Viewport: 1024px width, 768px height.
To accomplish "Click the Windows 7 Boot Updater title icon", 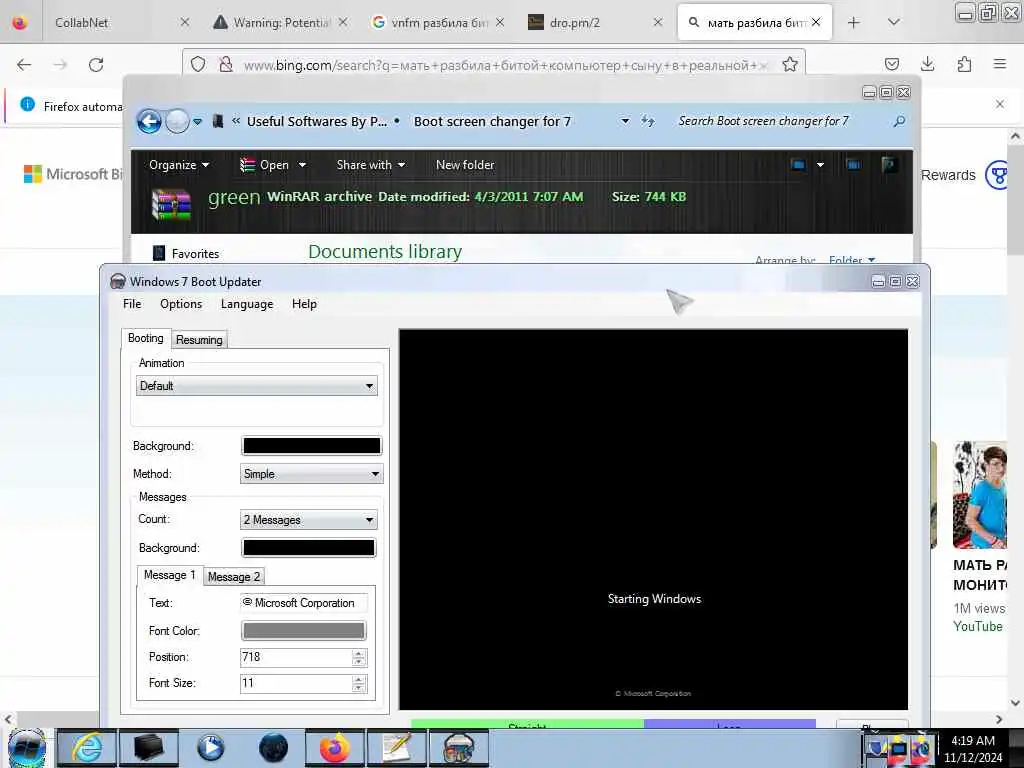I will click(118, 281).
